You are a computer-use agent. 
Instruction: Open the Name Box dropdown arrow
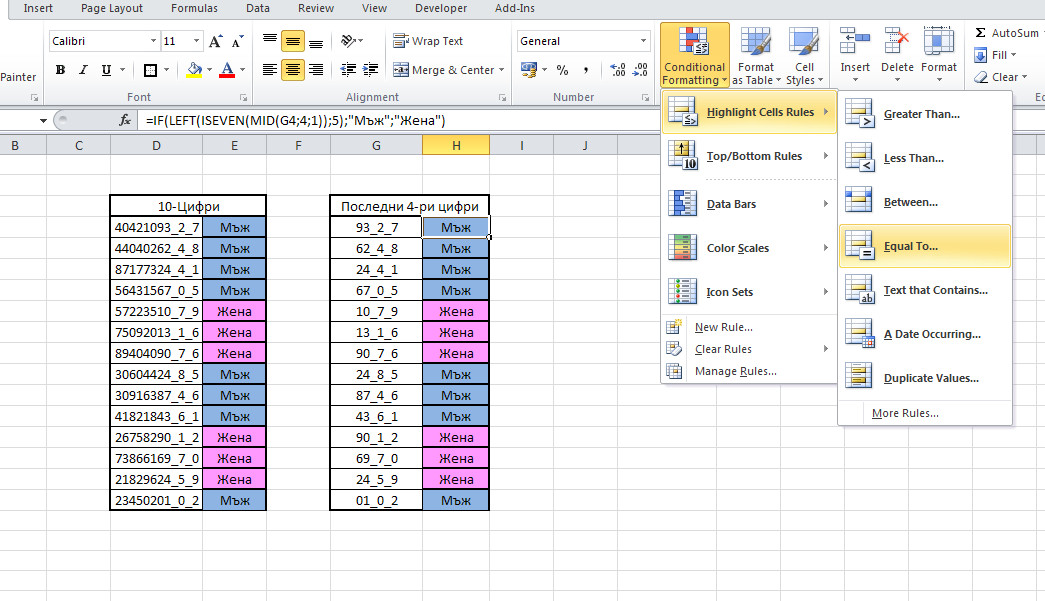tap(43, 121)
